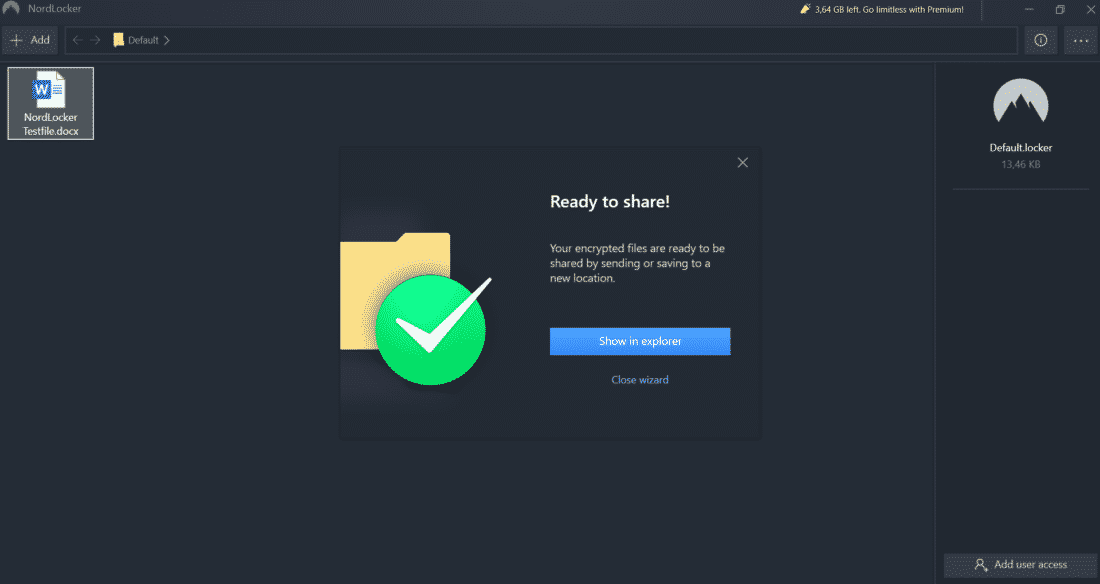This screenshot has width=1100, height=584.
Task: Click the NordLocker logo in title bar
Action: [x=11, y=8]
